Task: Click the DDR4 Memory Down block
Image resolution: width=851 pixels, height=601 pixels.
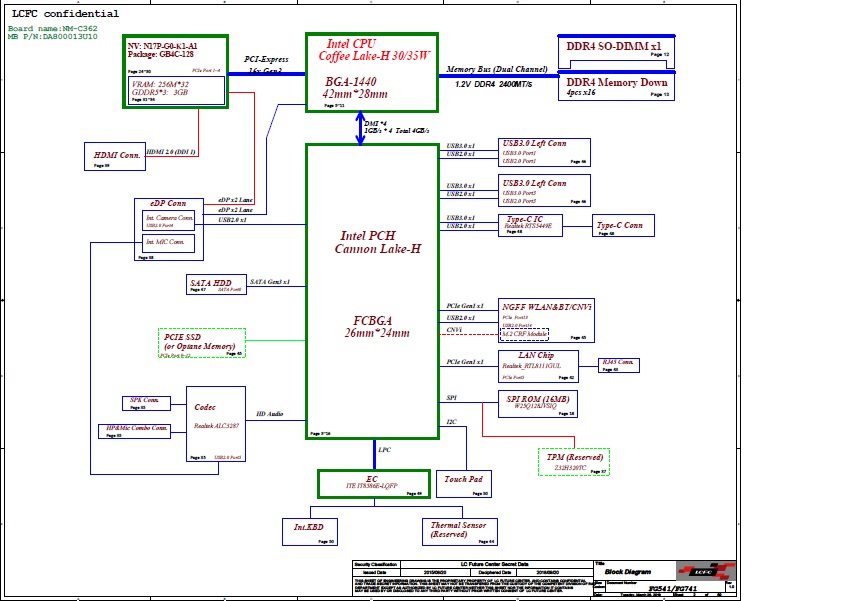Action: (x=617, y=86)
